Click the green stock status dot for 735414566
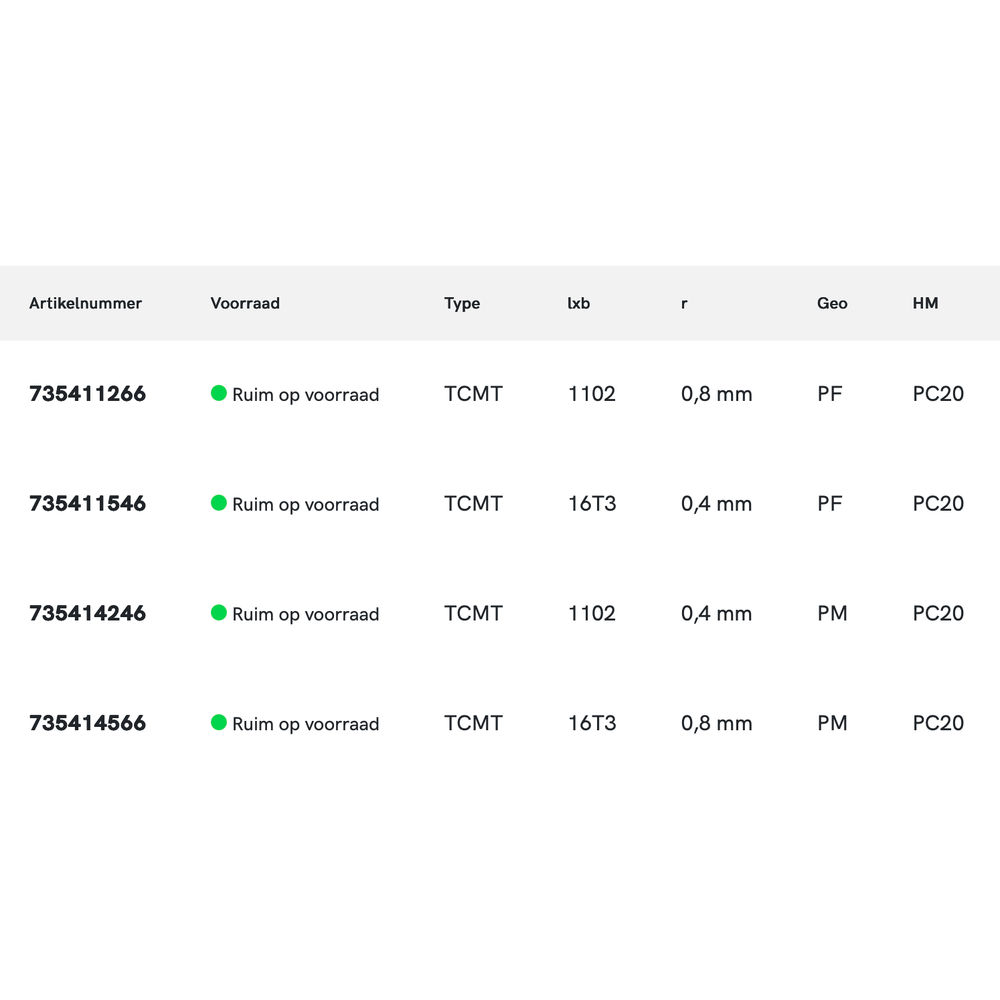Viewport: 1000px width, 1000px height. tap(219, 722)
